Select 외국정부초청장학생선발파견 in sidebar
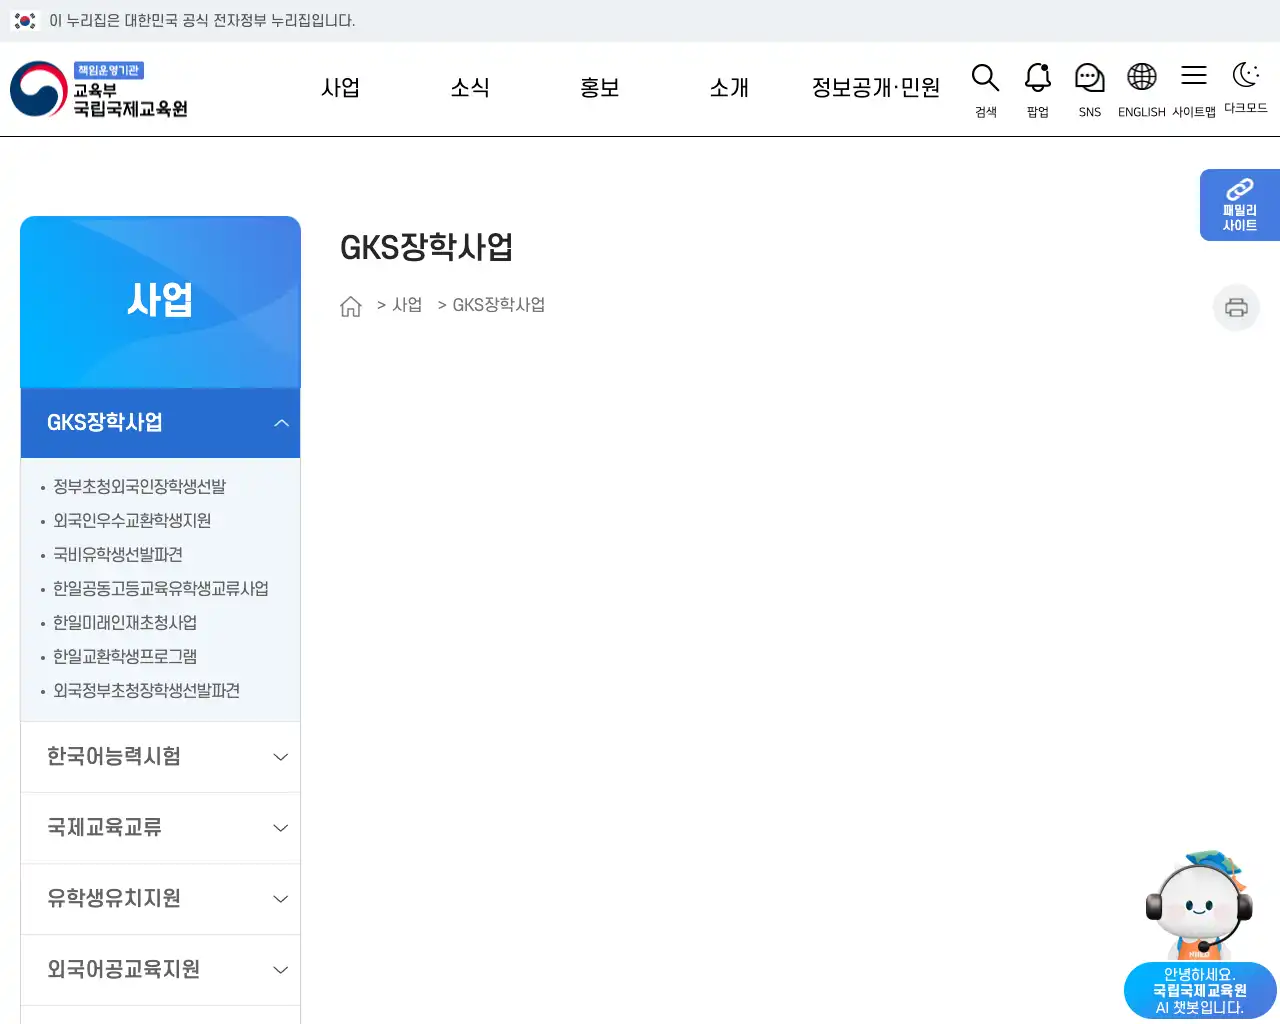Screen dimensions: 1280x1024 click(x=146, y=691)
